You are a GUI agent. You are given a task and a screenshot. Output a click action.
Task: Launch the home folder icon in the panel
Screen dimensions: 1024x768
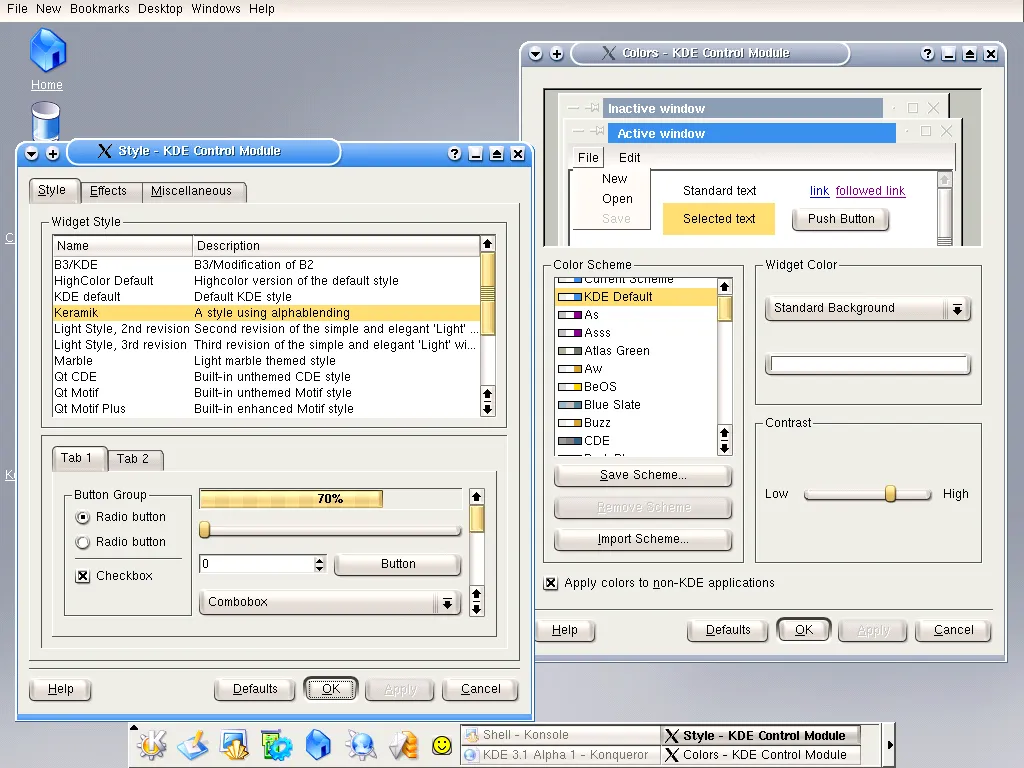pos(318,744)
